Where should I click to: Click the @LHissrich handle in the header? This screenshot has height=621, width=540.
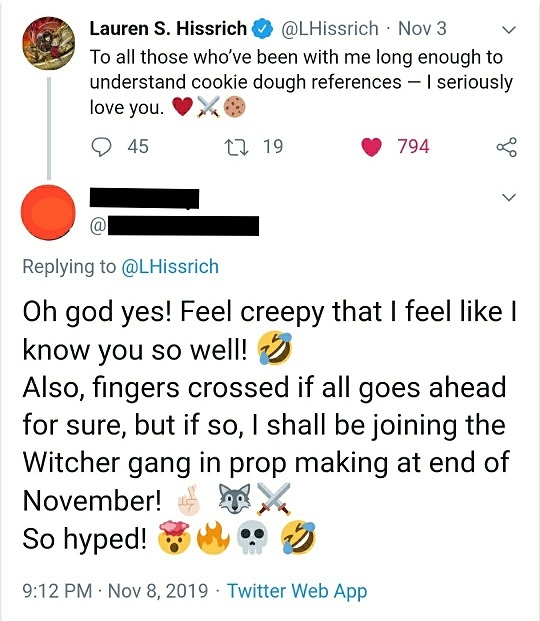(x=330, y=29)
